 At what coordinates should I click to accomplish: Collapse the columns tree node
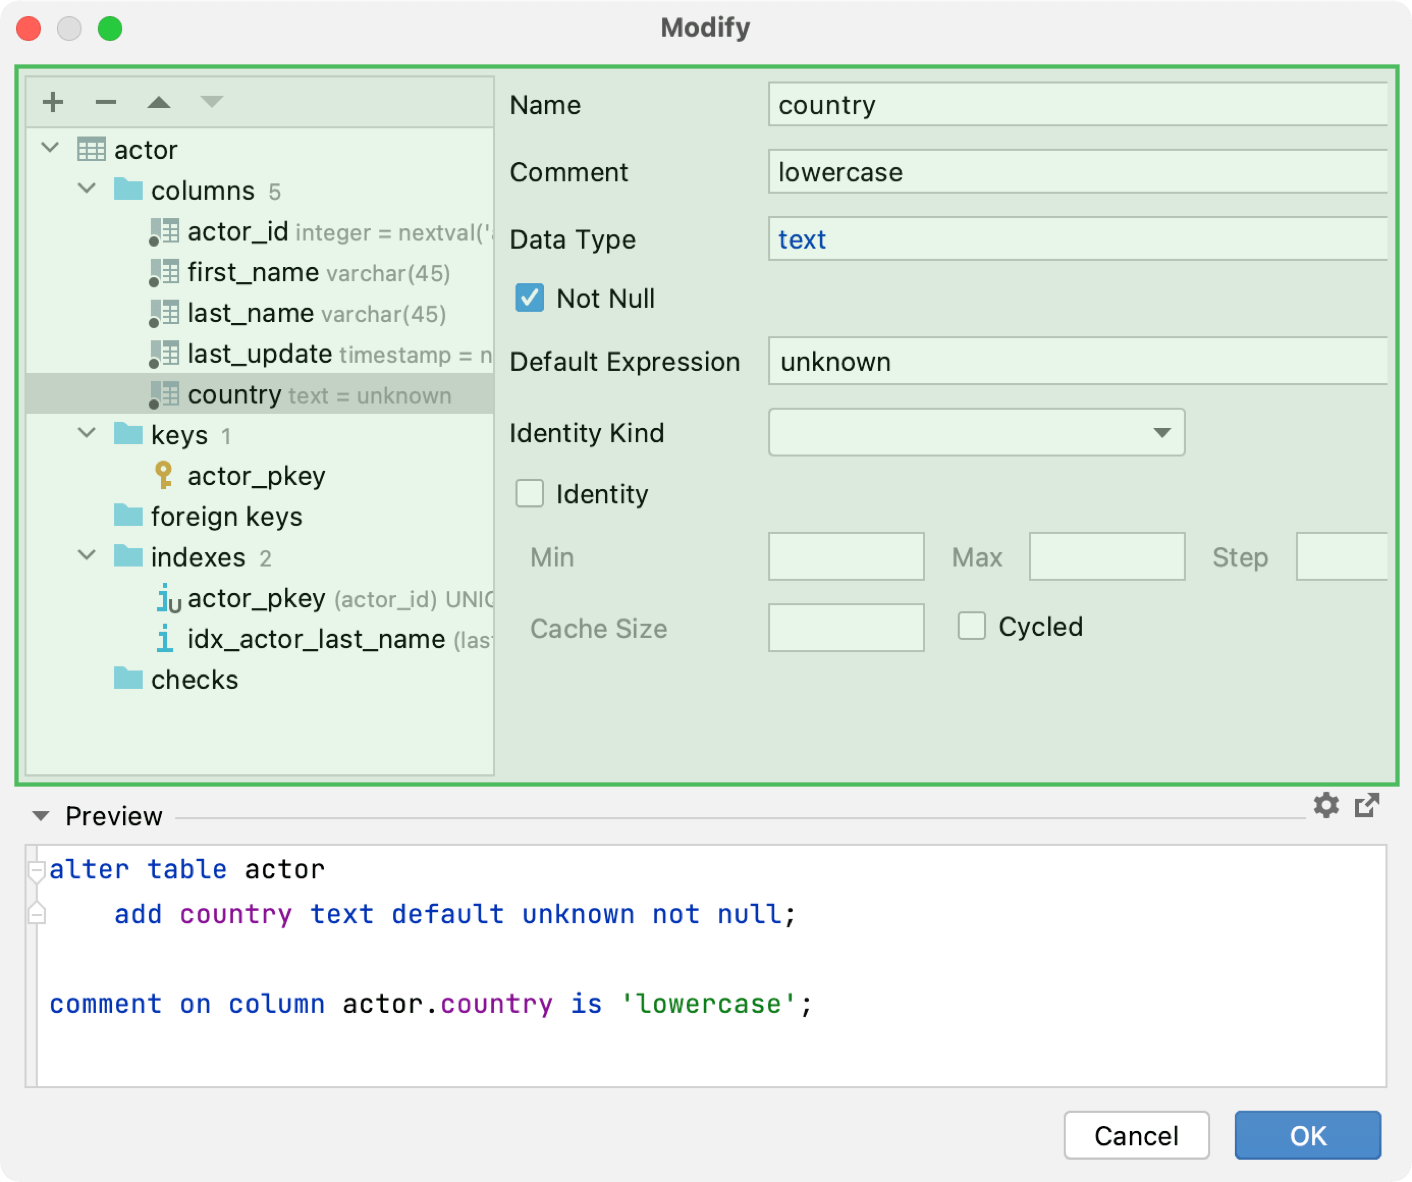86,188
